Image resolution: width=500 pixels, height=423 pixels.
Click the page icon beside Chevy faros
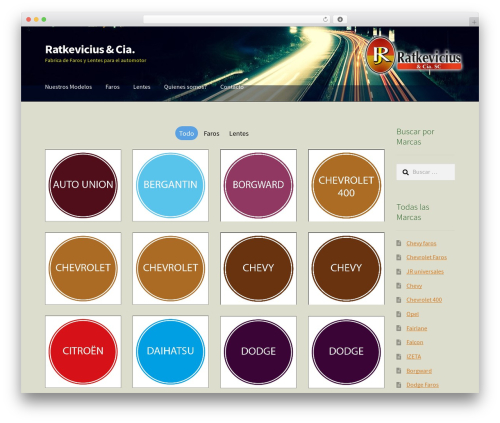coord(399,243)
